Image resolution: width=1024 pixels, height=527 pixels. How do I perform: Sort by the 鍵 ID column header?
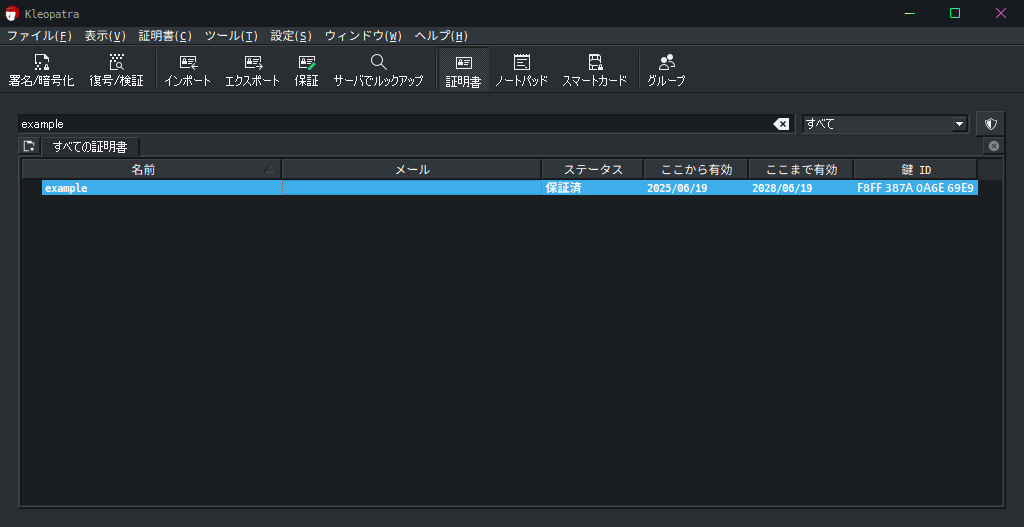[916, 170]
